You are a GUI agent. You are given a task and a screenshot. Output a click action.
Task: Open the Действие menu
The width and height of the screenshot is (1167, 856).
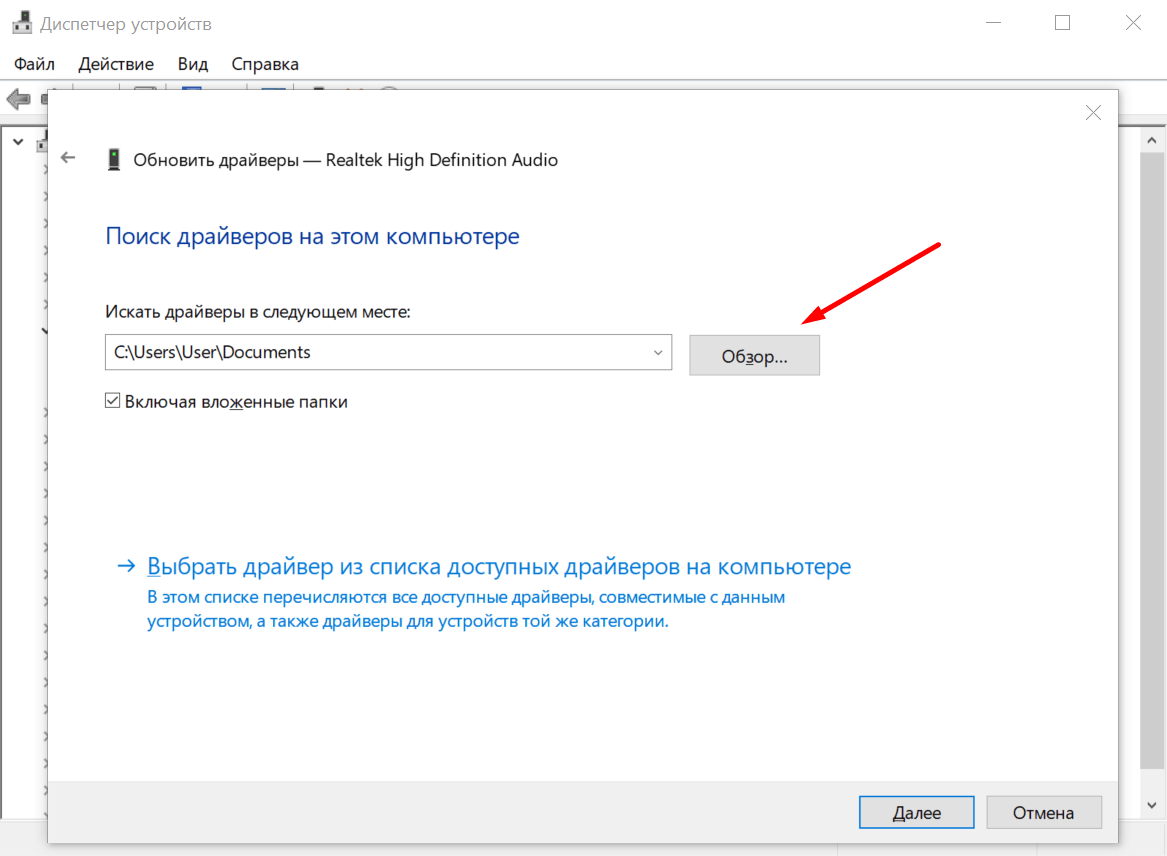click(116, 64)
